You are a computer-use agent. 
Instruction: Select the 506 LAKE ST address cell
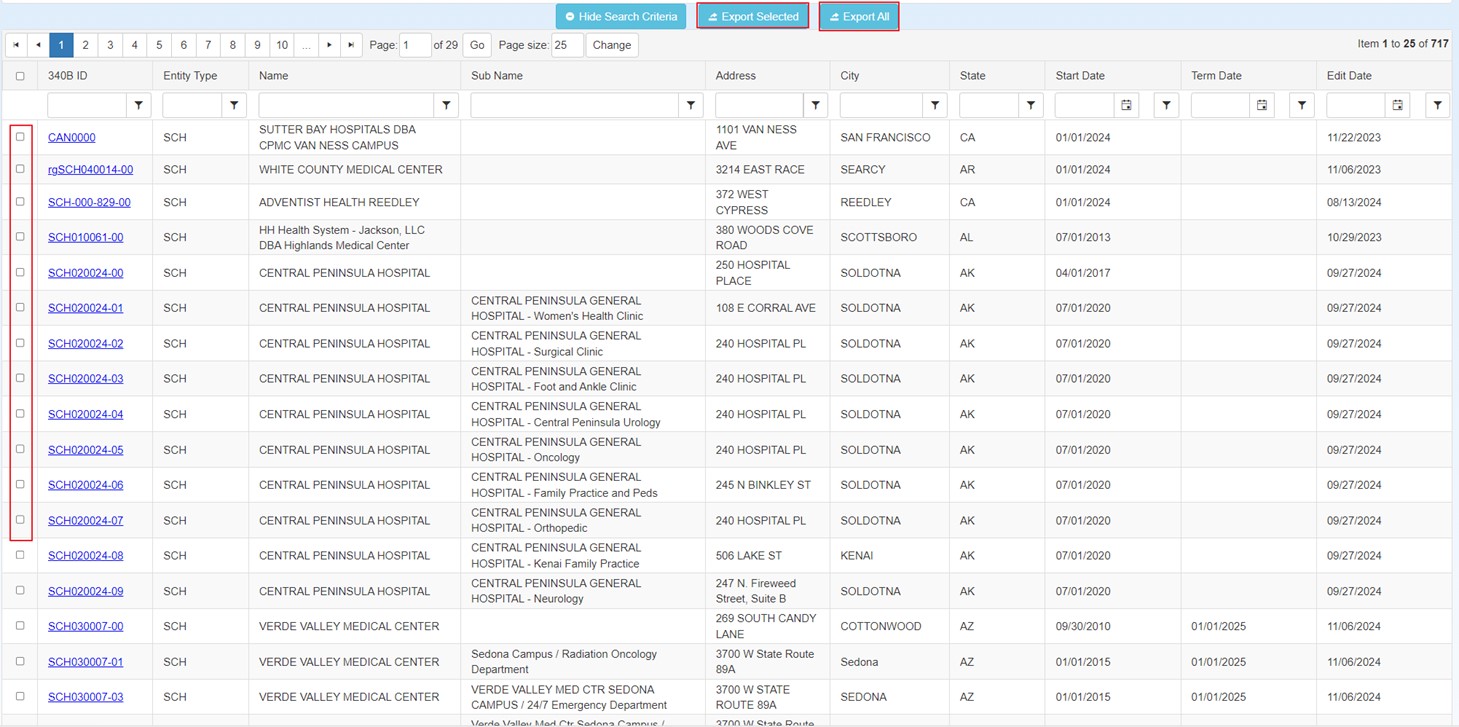767,555
